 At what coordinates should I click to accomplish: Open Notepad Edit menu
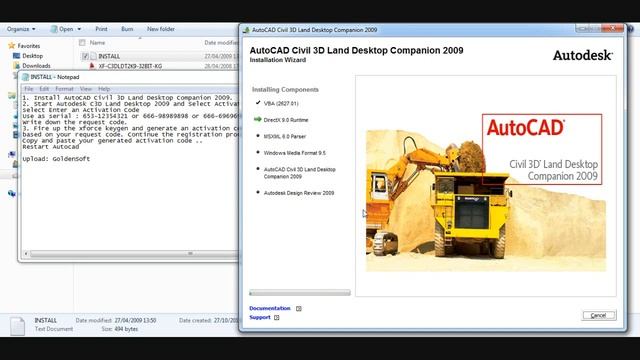44,89
